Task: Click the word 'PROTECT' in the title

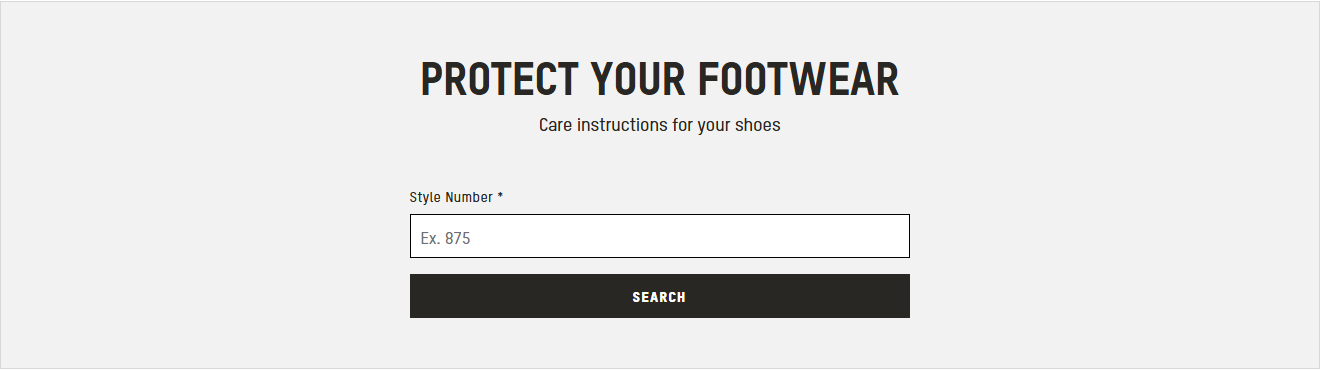Action: pos(499,80)
